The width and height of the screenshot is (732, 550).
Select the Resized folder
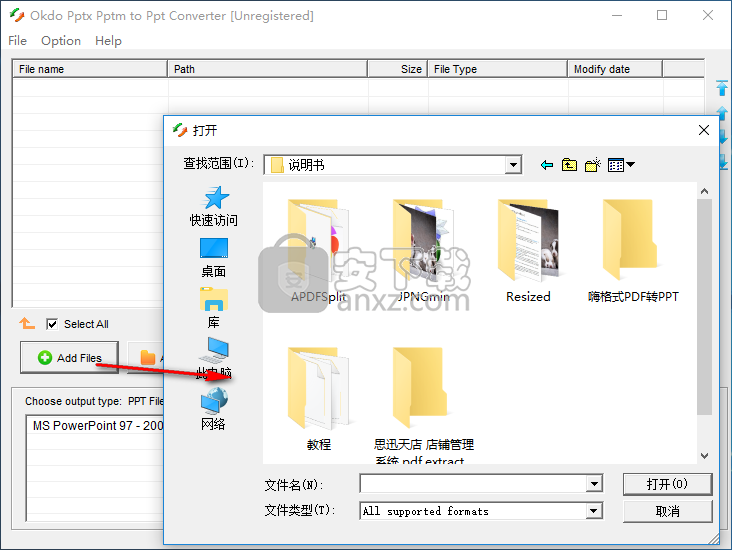pos(528,251)
